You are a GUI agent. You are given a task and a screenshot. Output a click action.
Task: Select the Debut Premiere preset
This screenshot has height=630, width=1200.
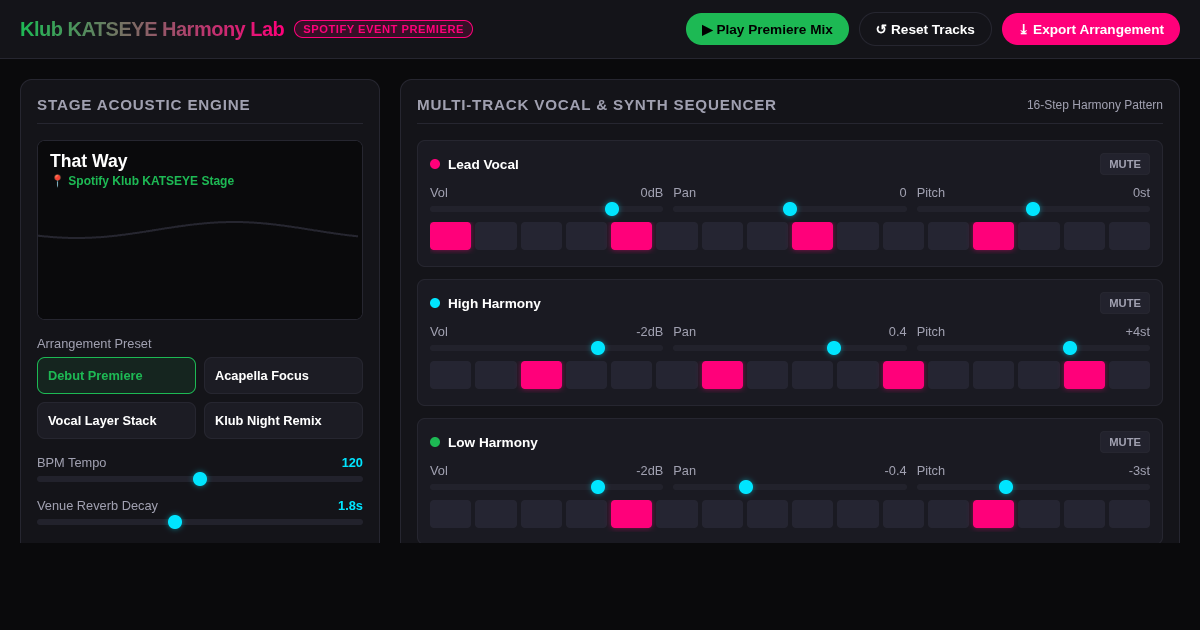point(116,376)
